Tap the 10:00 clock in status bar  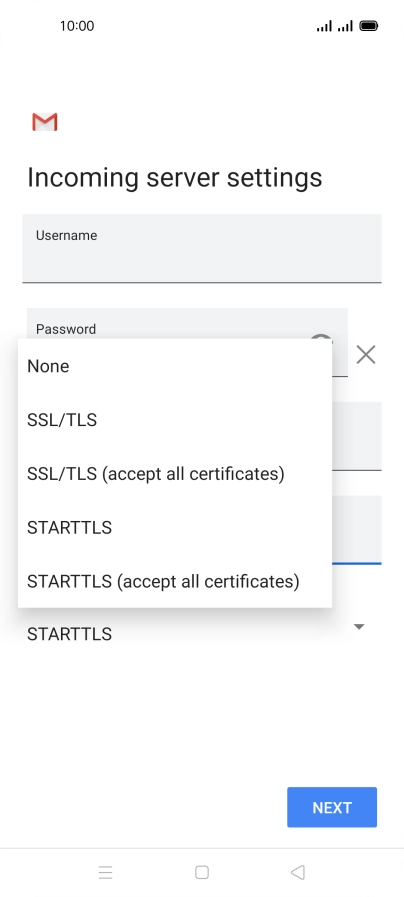point(77,26)
